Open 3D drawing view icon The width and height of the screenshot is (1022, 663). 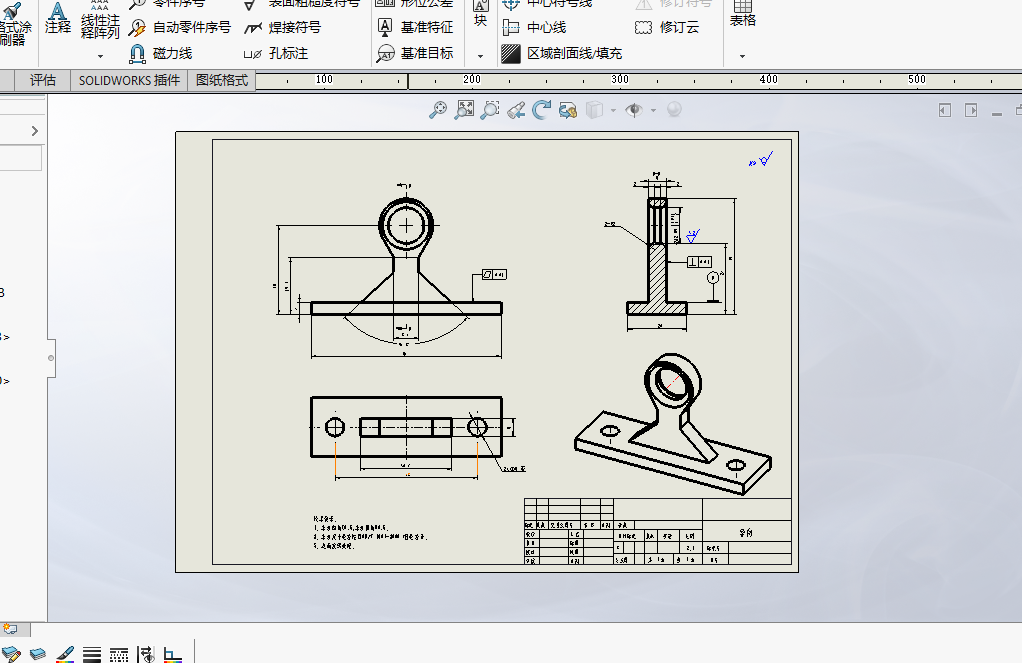tap(568, 110)
